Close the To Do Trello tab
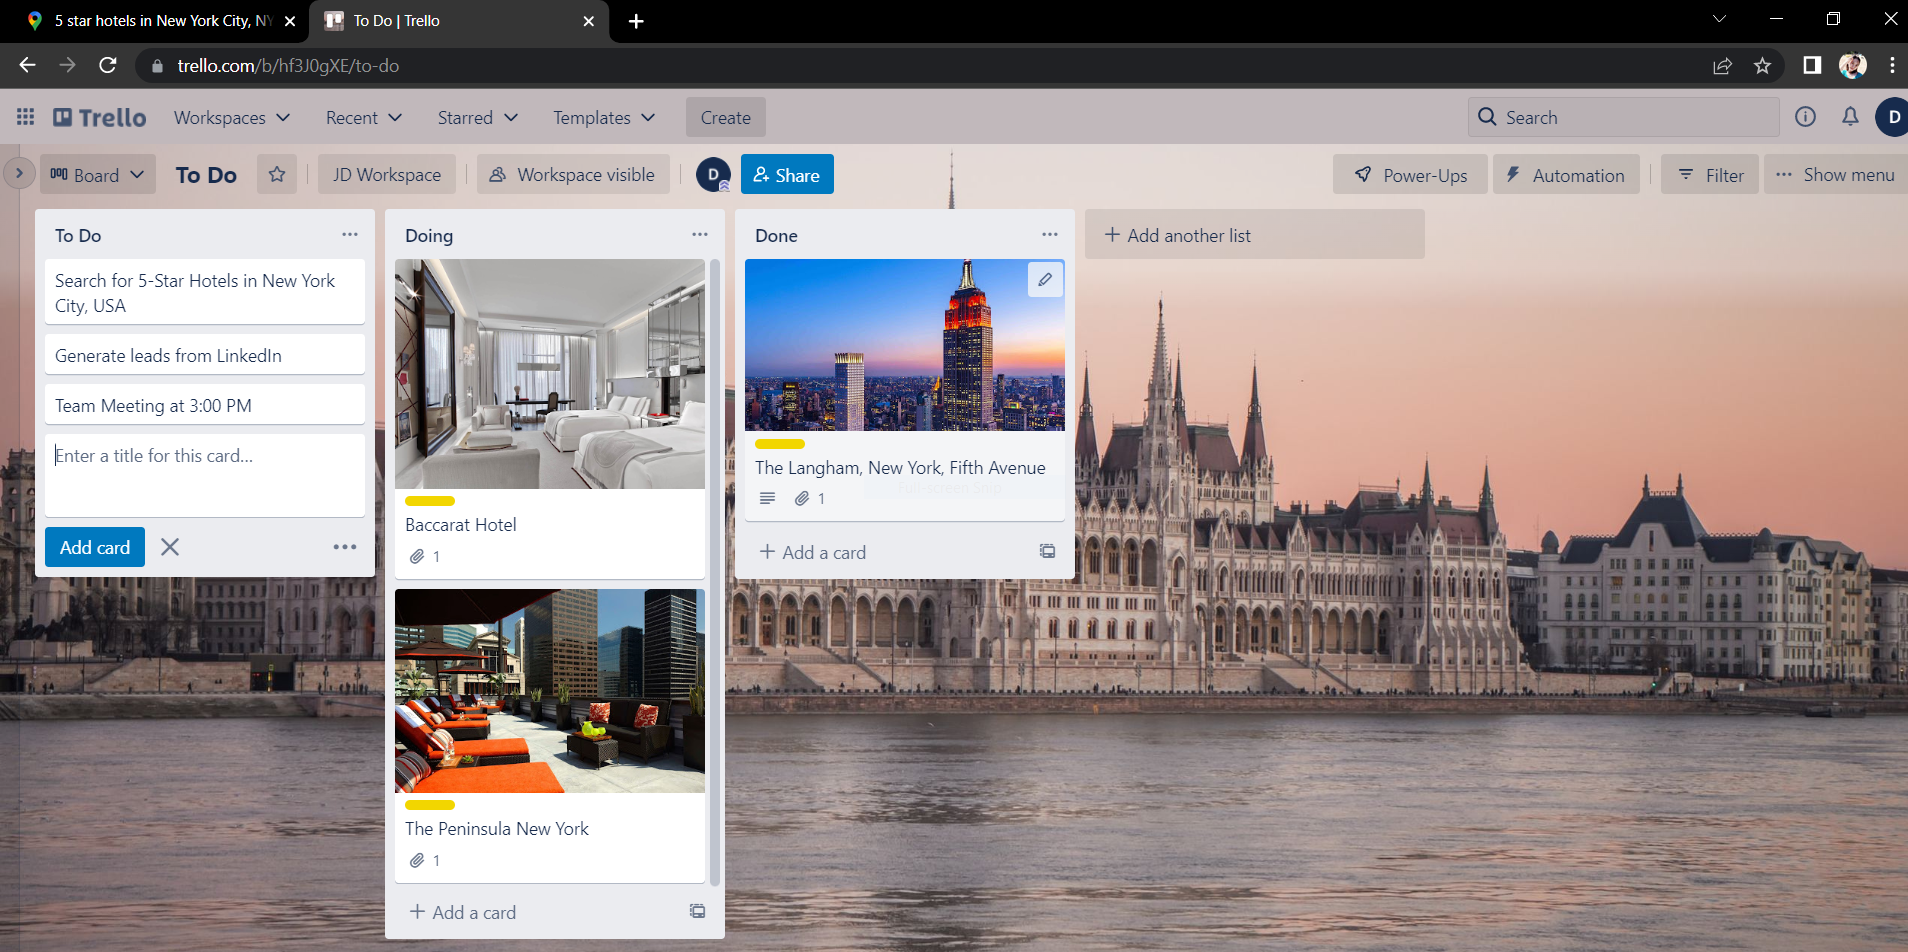 point(588,21)
